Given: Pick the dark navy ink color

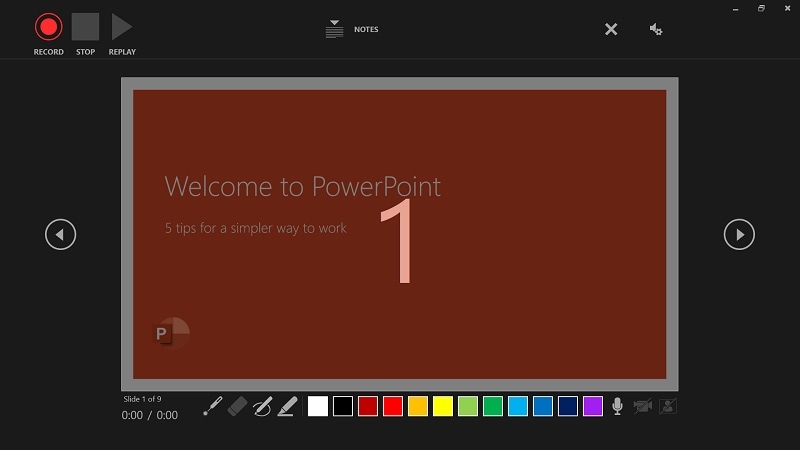Looking at the screenshot, I should tap(568, 406).
